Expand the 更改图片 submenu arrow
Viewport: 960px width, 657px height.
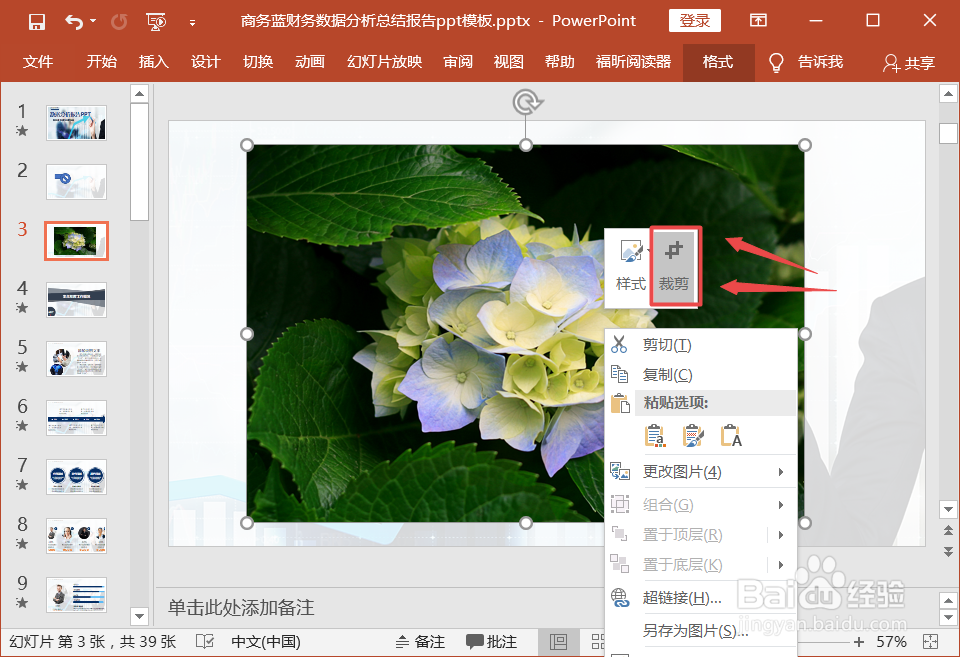782,471
